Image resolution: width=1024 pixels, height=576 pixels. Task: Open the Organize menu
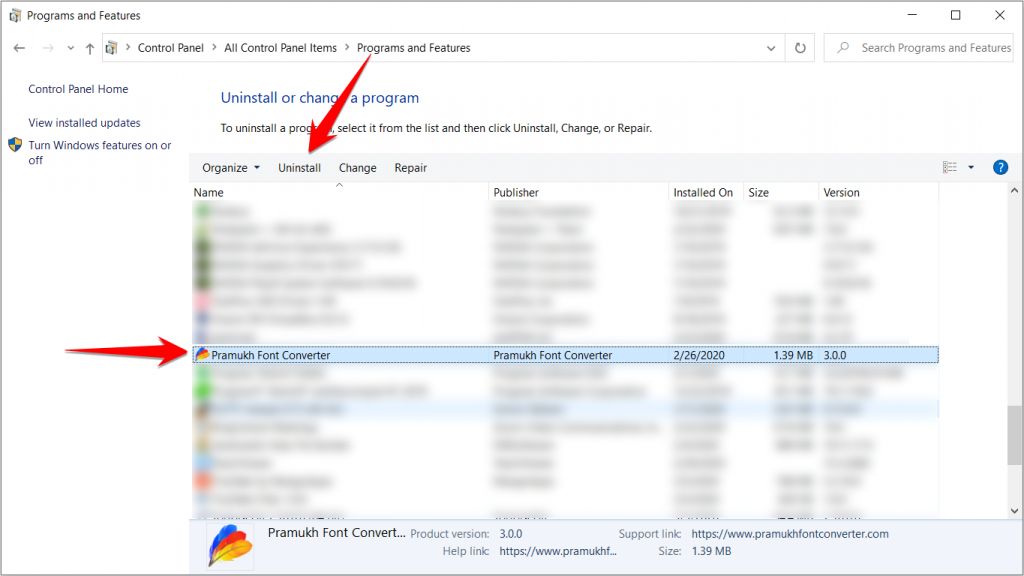(x=231, y=168)
